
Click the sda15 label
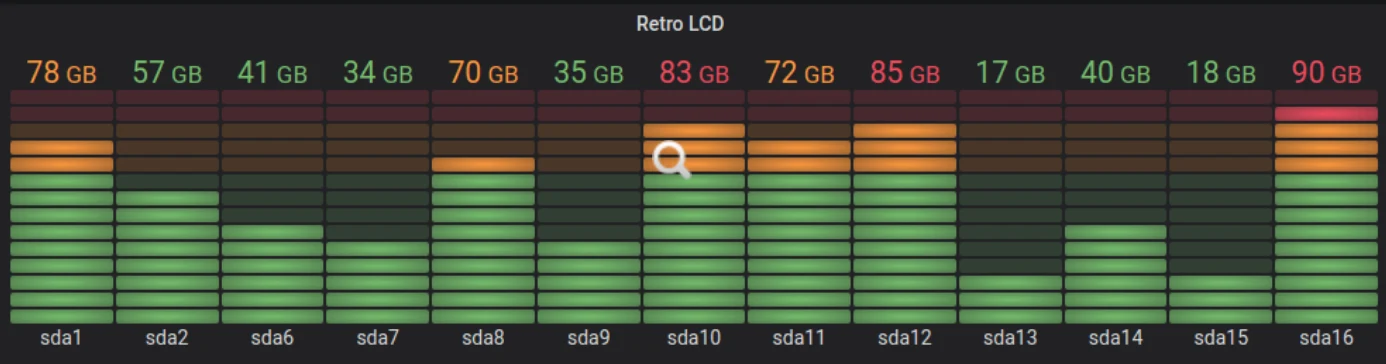[1221, 339]
